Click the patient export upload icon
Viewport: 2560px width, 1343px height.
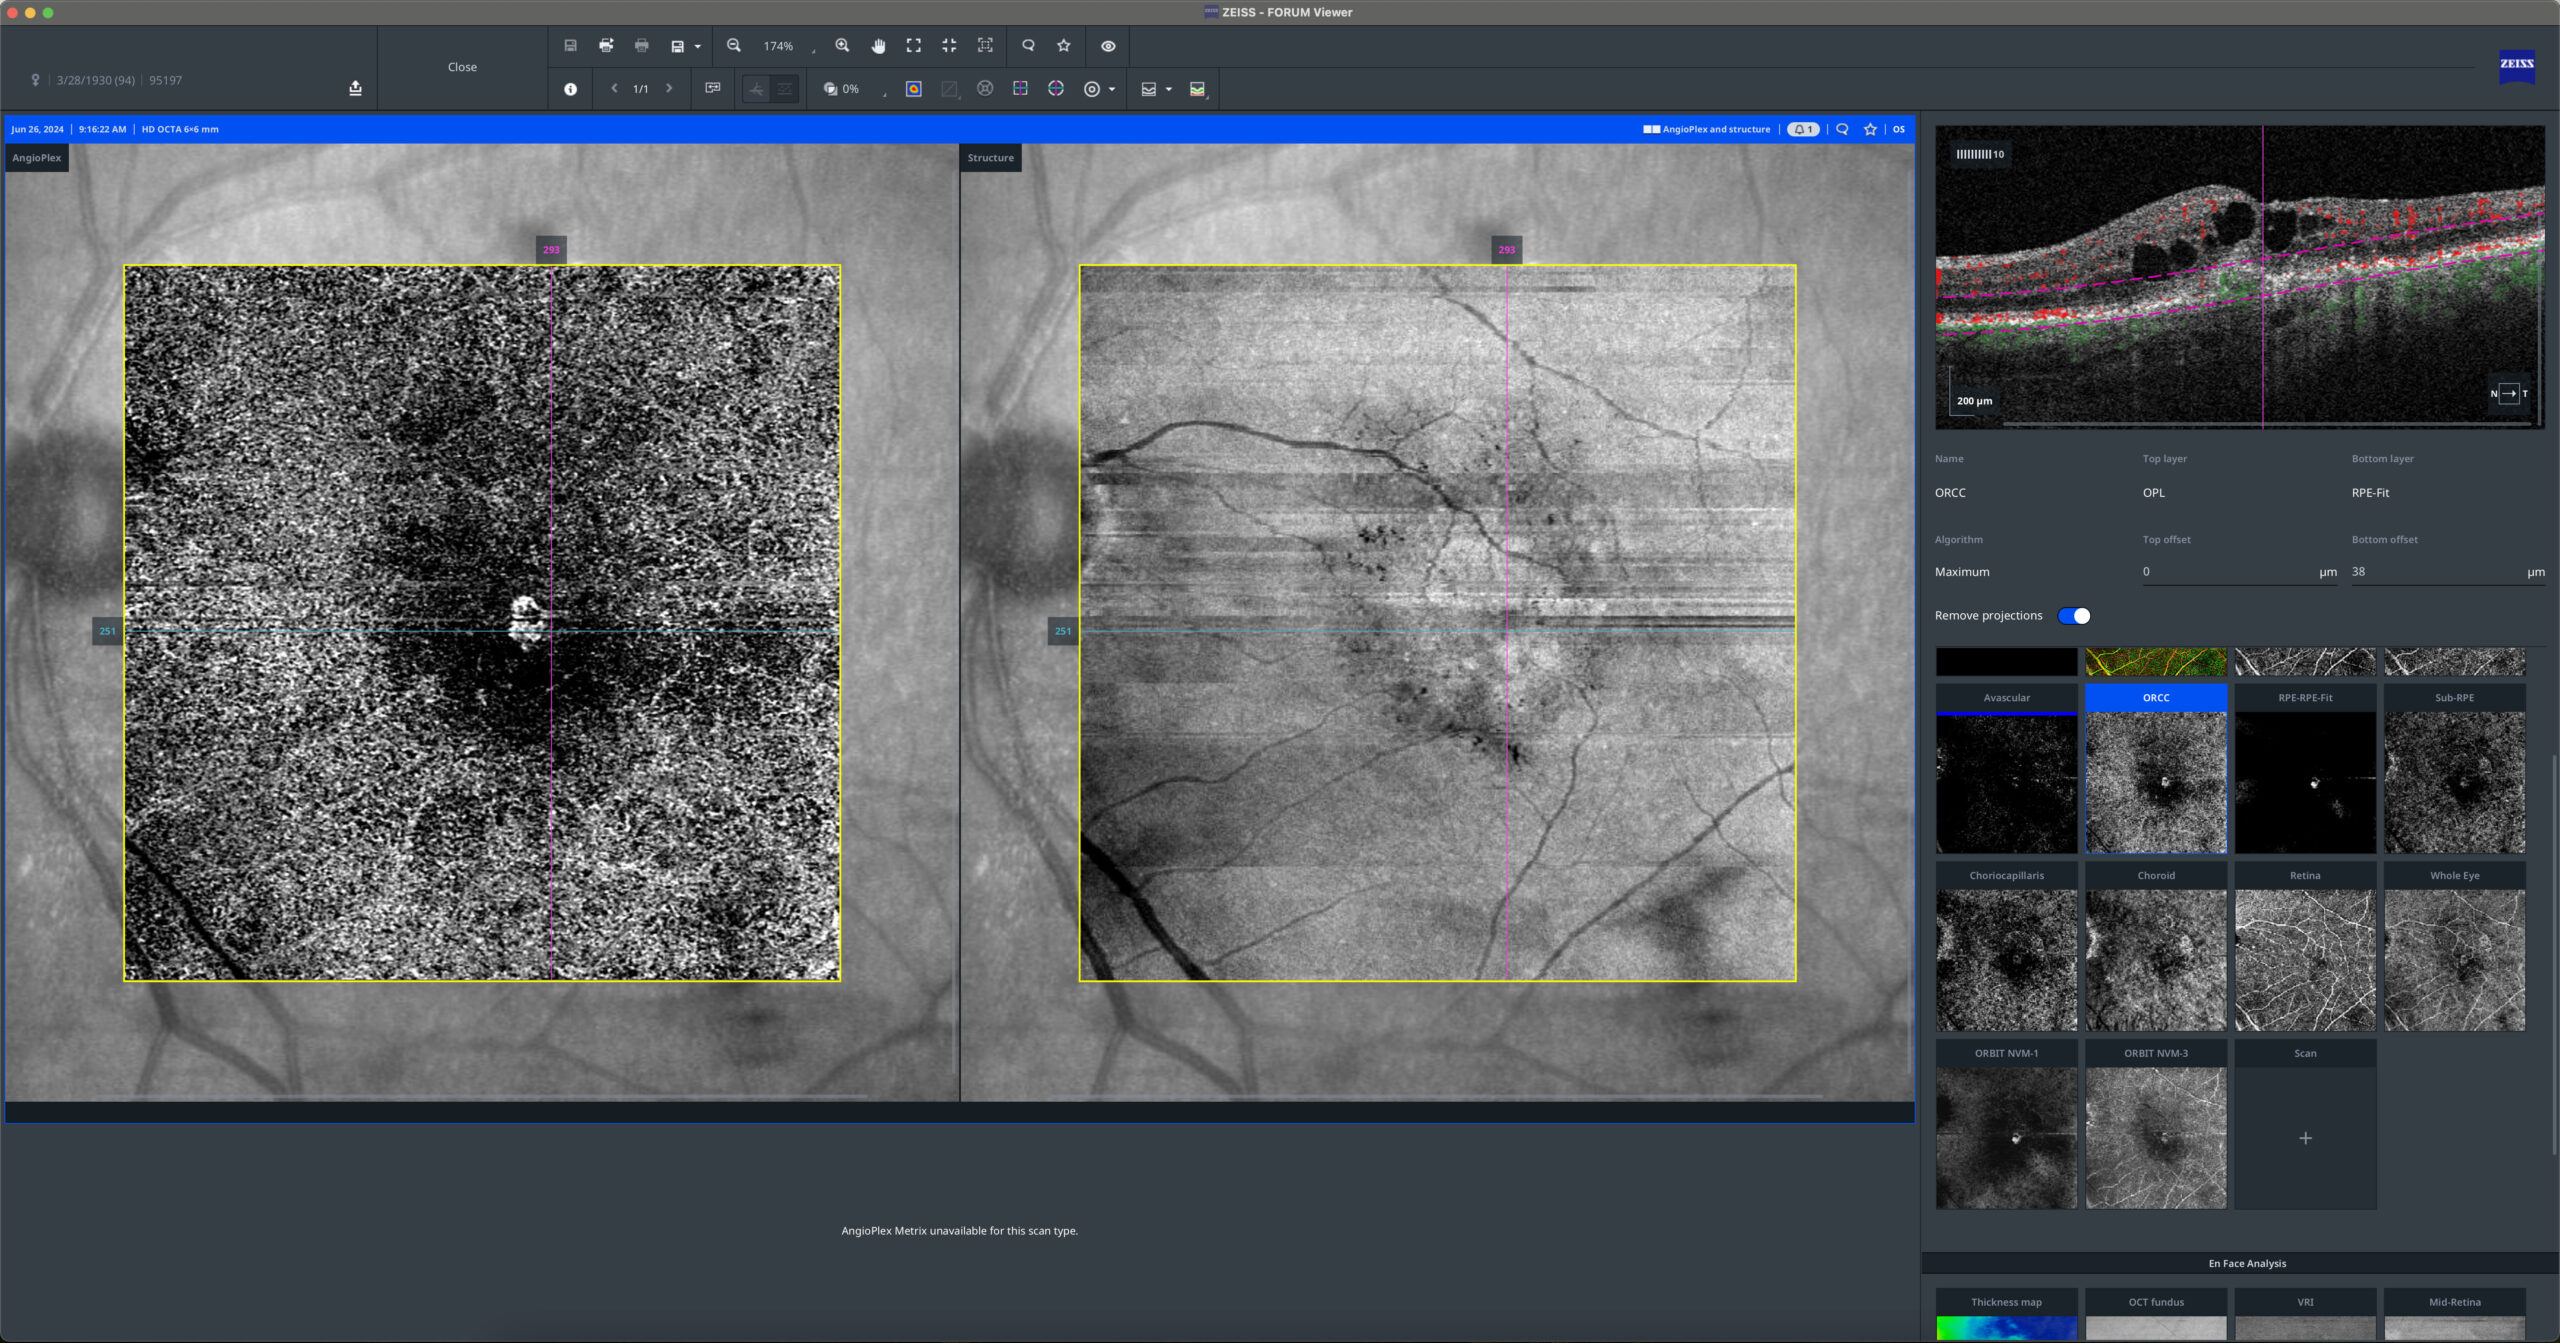tap(355, 88)
